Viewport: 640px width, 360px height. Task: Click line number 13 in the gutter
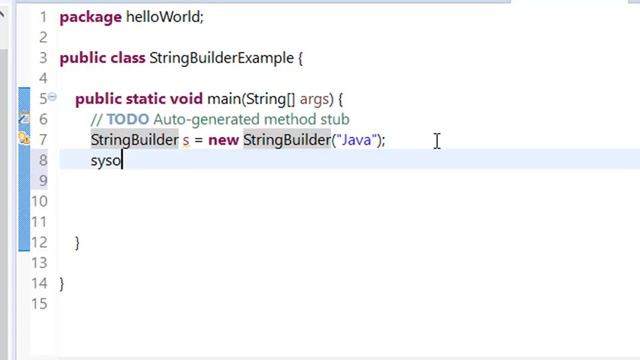click(x=40, y=262)
